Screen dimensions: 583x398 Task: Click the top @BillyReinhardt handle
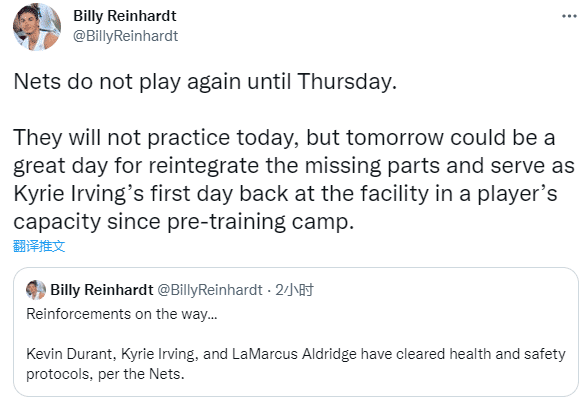126,36
